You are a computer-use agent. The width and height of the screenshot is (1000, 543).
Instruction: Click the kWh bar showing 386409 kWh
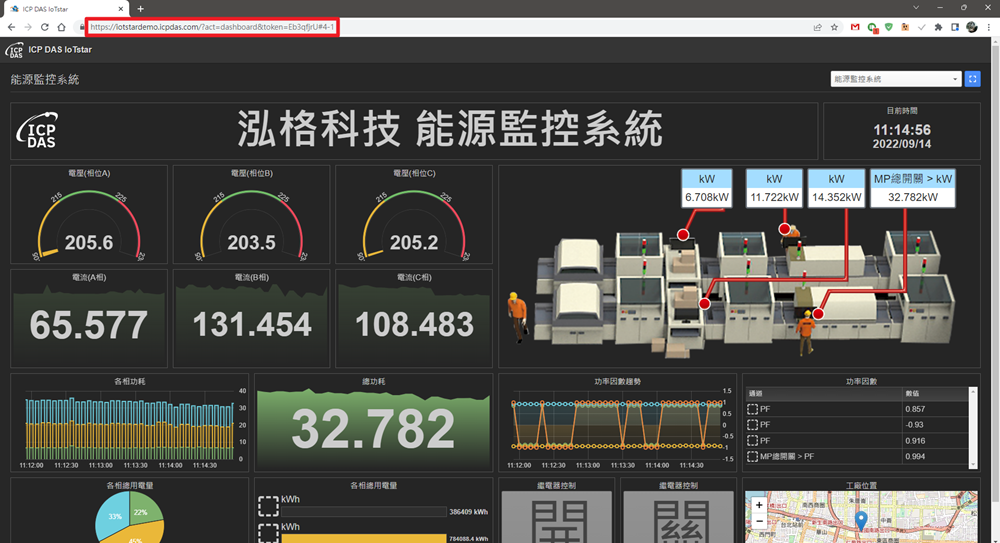tap(364, 512)
